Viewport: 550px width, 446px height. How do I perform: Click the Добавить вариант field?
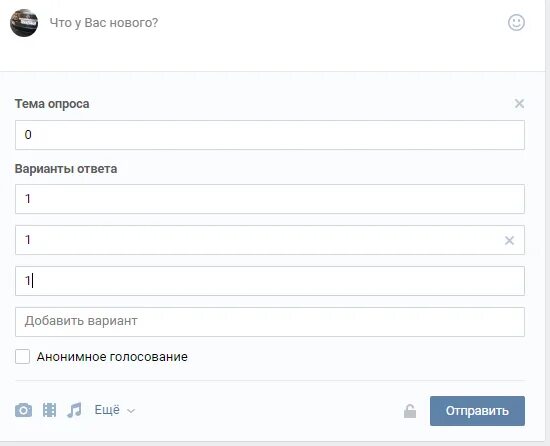coord(270,322)
